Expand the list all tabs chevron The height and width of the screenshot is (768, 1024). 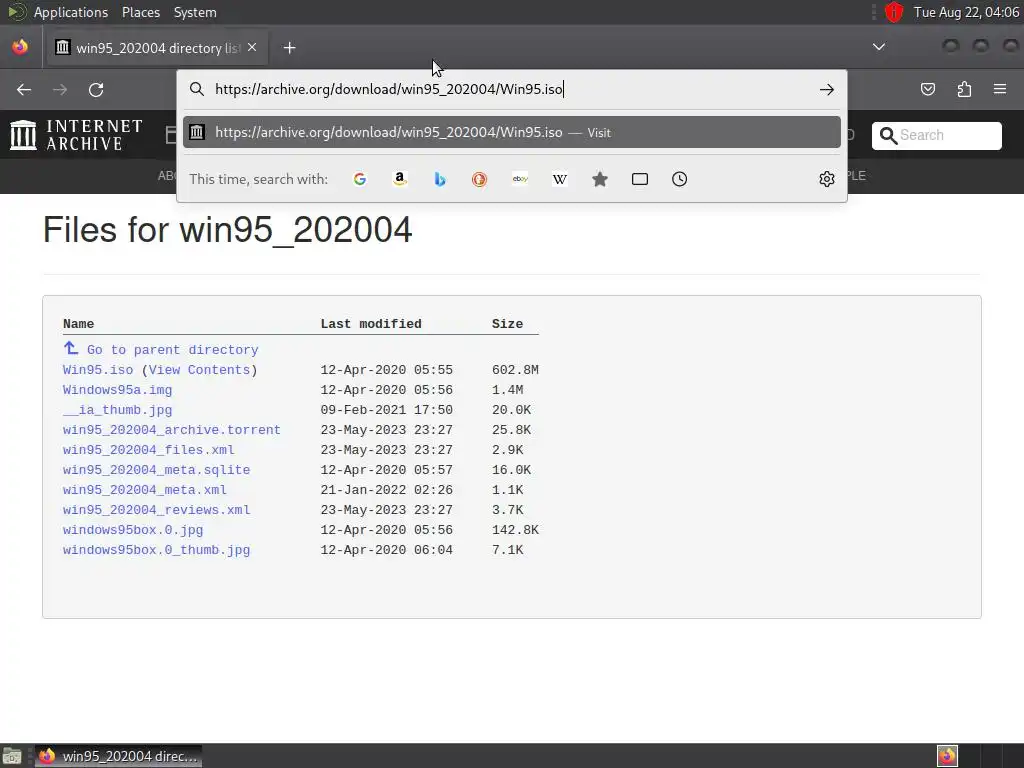879,47
